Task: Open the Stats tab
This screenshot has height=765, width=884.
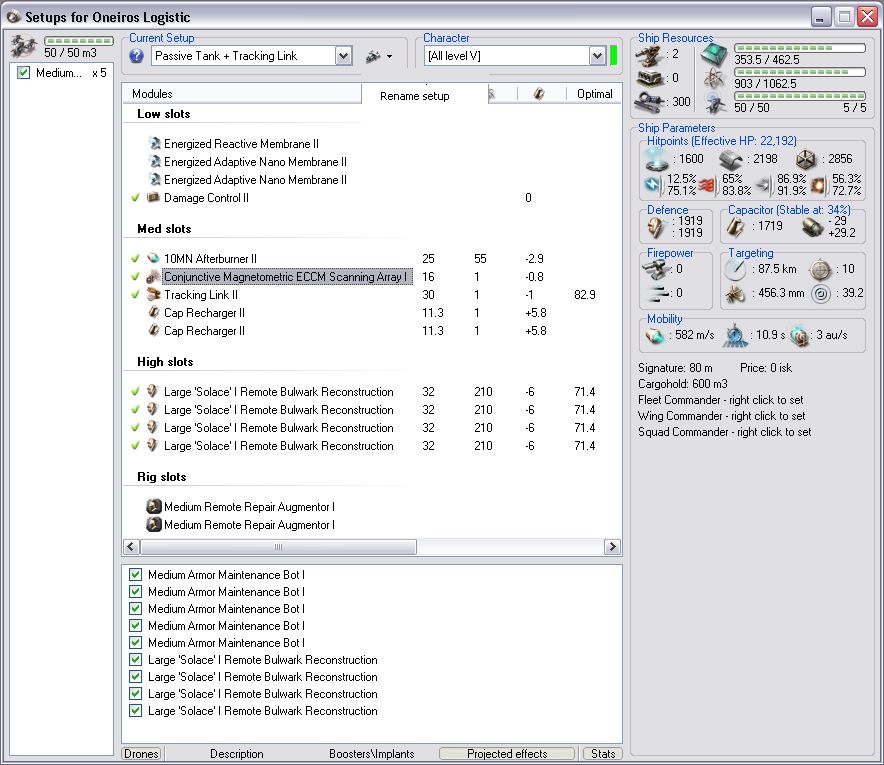Action: click(x=603, y=754)
